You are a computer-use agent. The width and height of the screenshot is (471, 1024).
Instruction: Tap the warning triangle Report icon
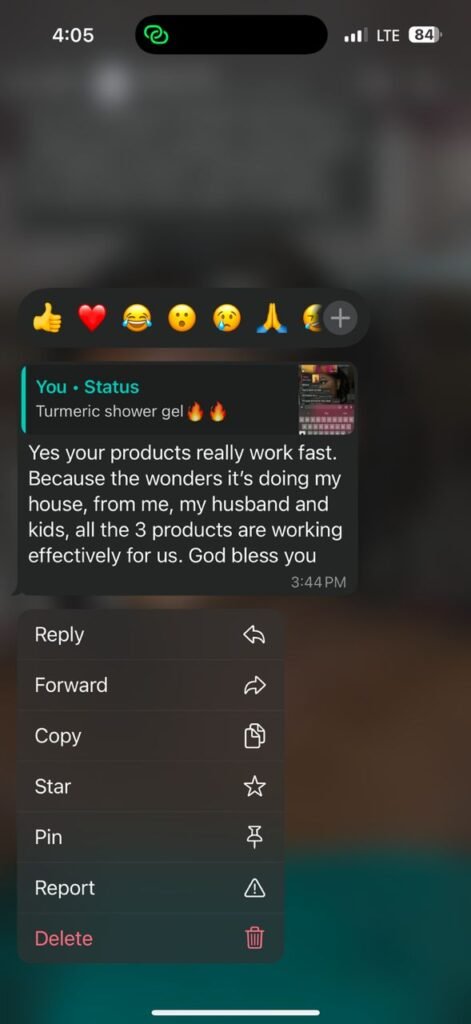click(x=254, y=888)
